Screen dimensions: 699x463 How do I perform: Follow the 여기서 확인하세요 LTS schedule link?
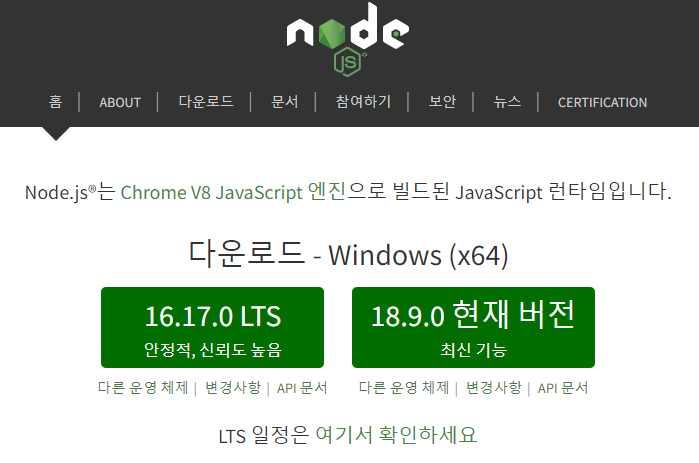[396, 434]
